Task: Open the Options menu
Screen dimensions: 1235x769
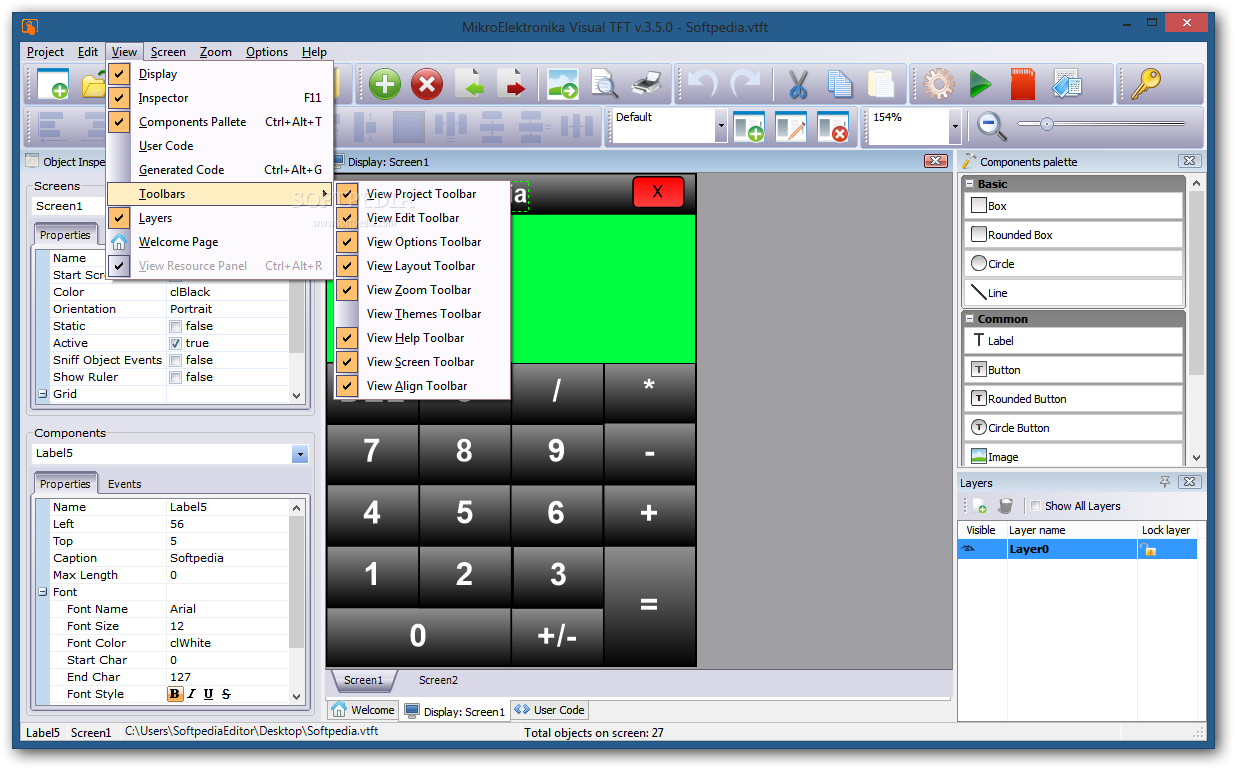Action: pyautogui.click(x=267, y=52)
